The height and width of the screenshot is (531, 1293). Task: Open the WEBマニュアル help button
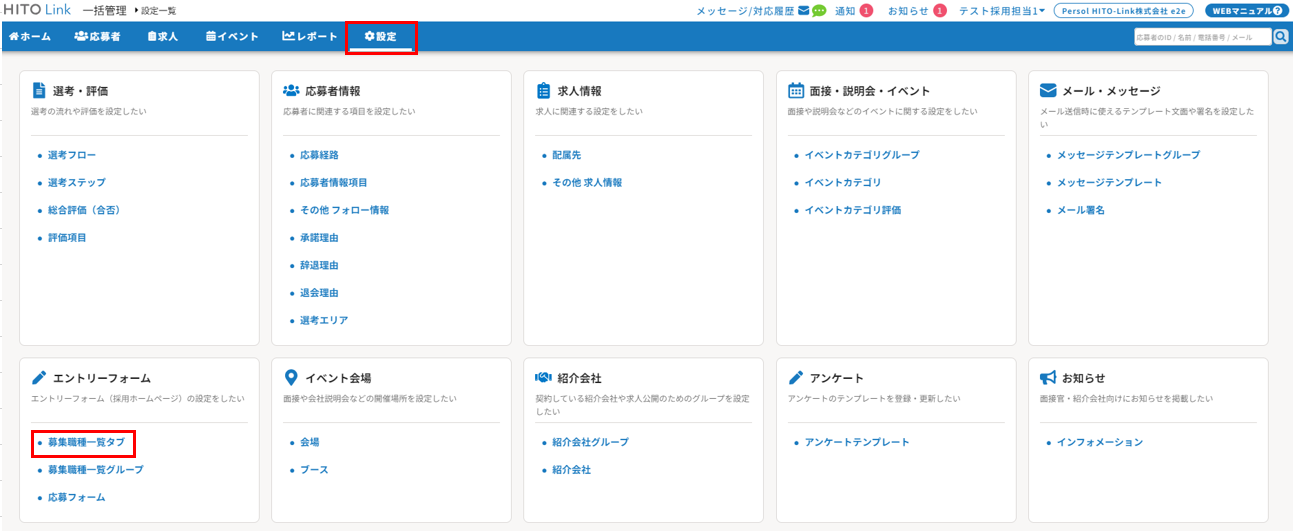[x=1245, y=11]
